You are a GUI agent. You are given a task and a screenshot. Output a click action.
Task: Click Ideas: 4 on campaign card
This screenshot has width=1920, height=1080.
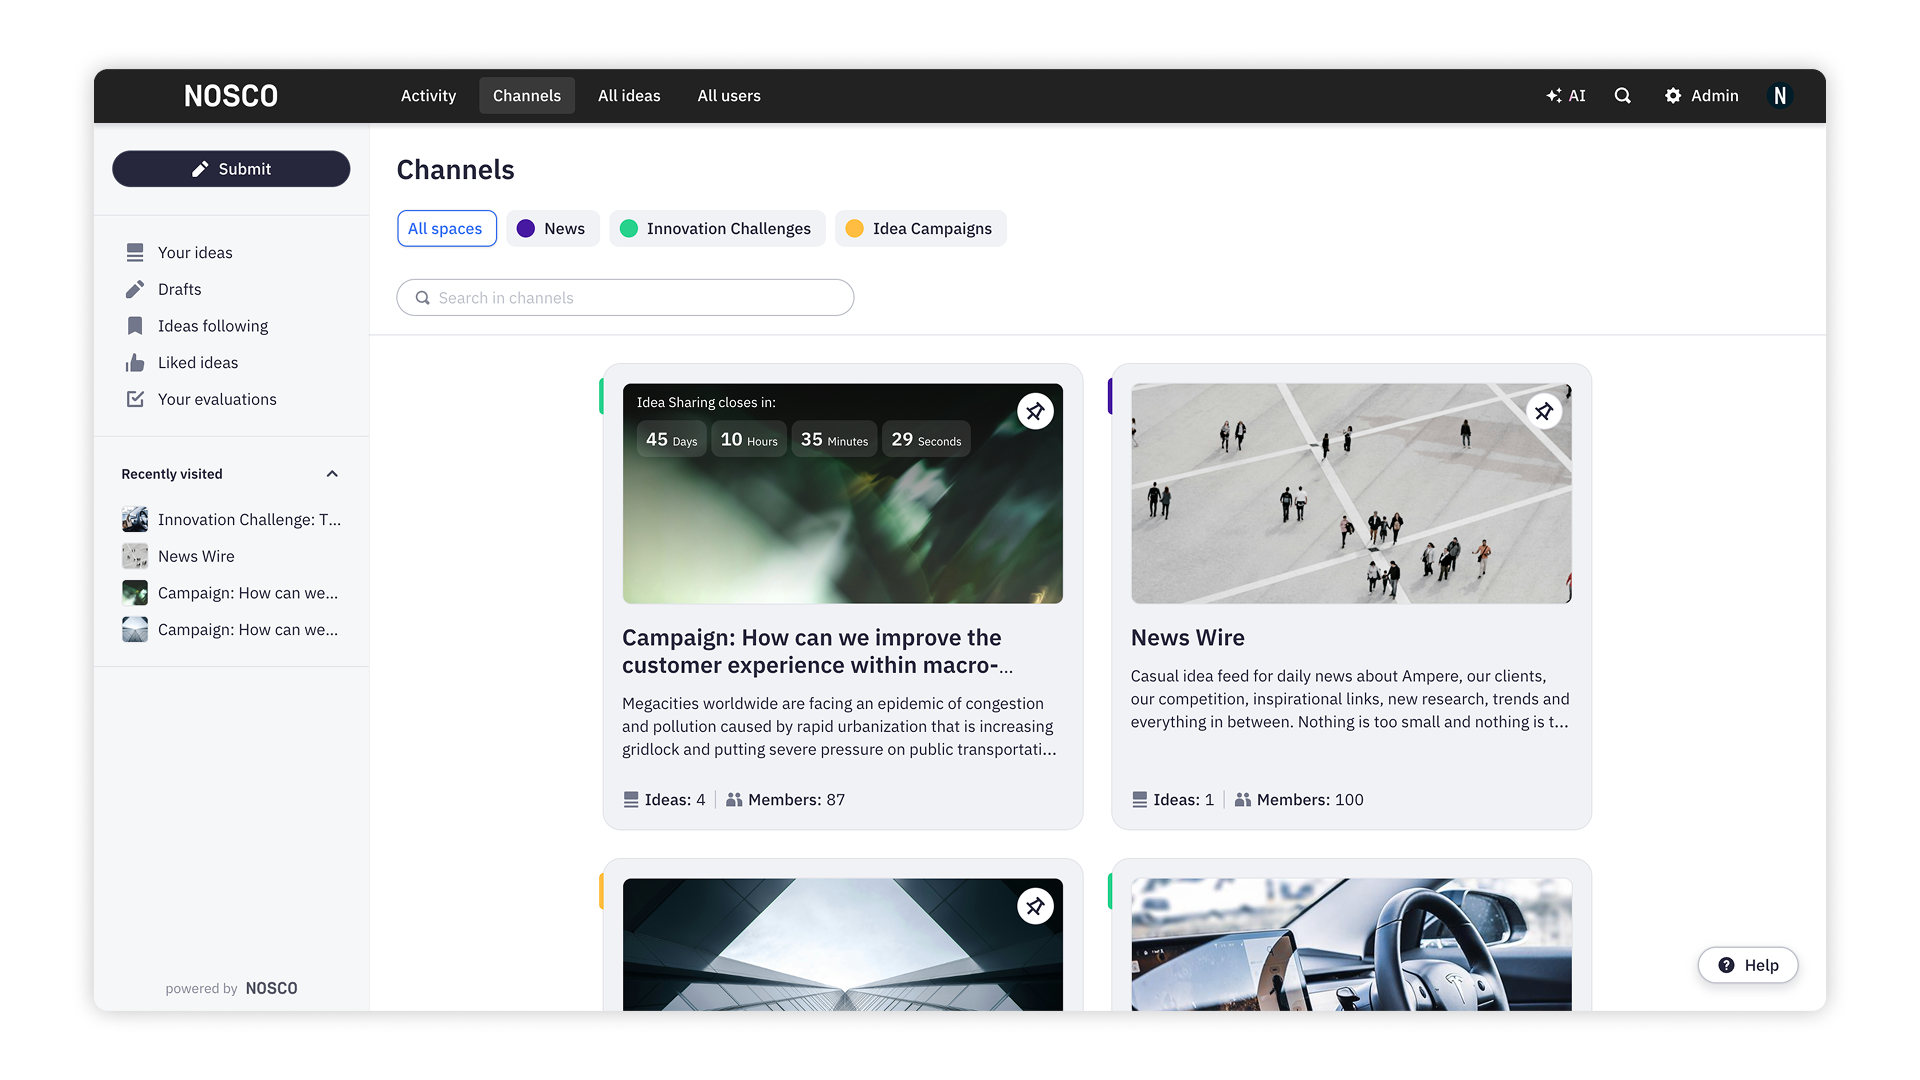click(664, 800)
